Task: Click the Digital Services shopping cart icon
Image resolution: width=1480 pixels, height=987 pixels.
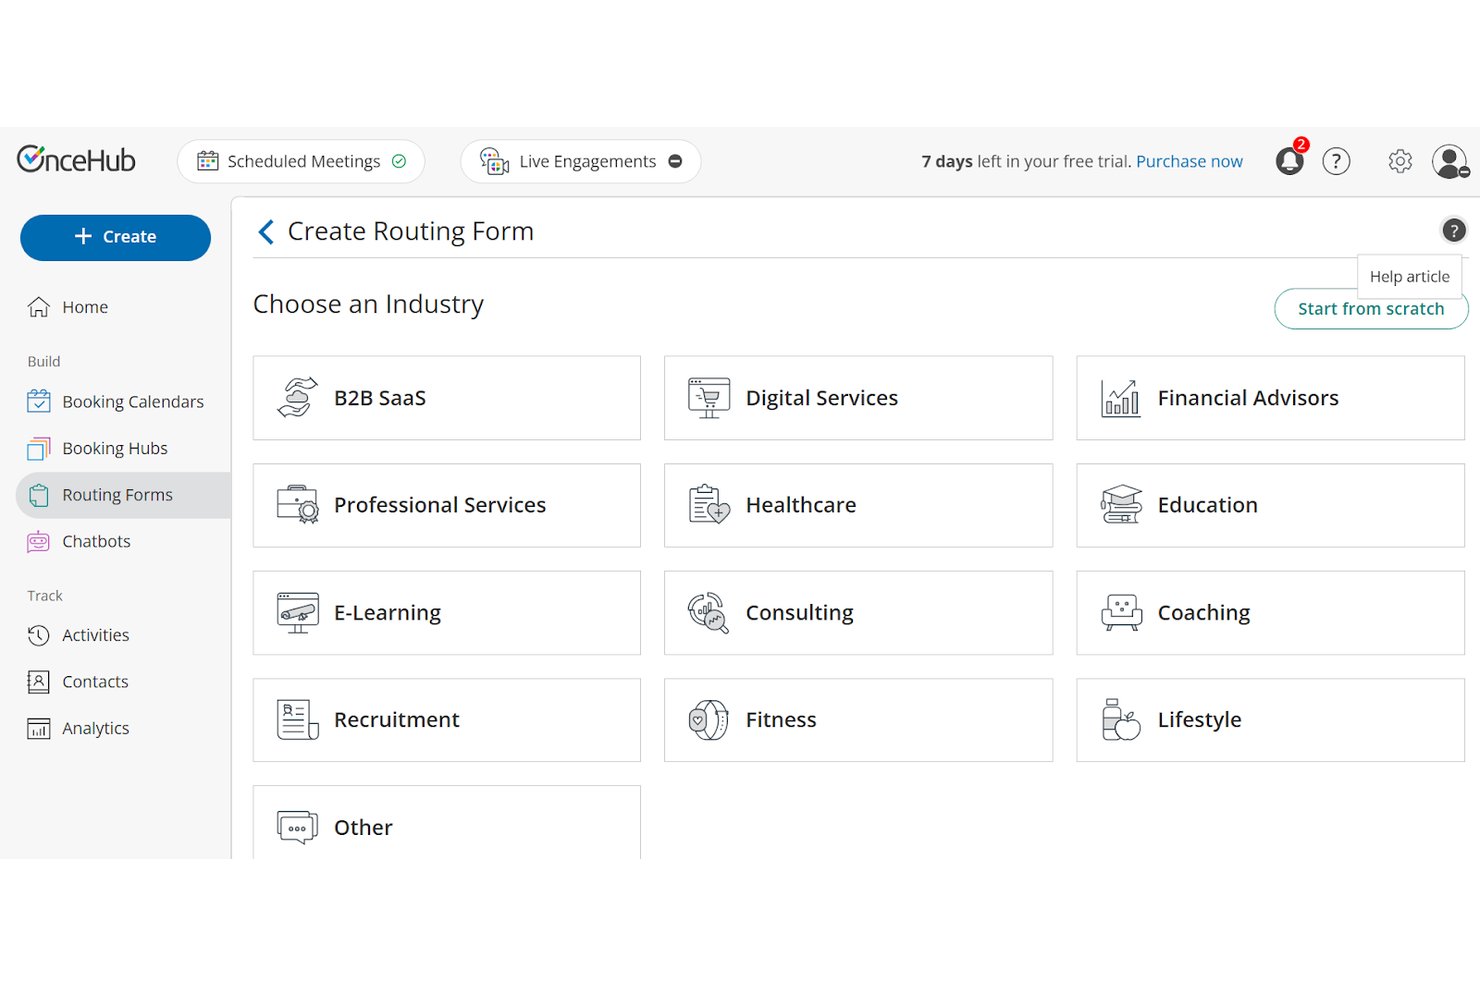Action: [x=709, y=398]
